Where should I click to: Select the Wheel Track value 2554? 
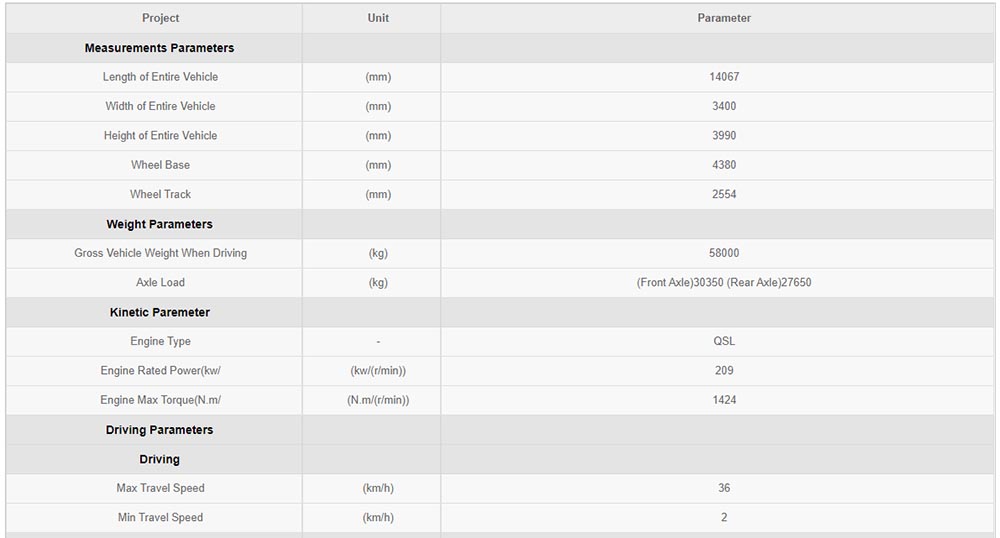coord(724,194)
